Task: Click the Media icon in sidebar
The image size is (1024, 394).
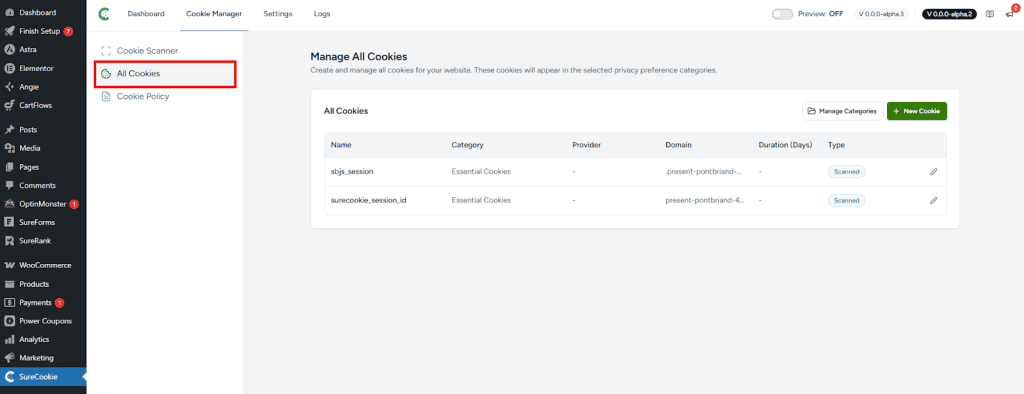Action: point(9,148)
